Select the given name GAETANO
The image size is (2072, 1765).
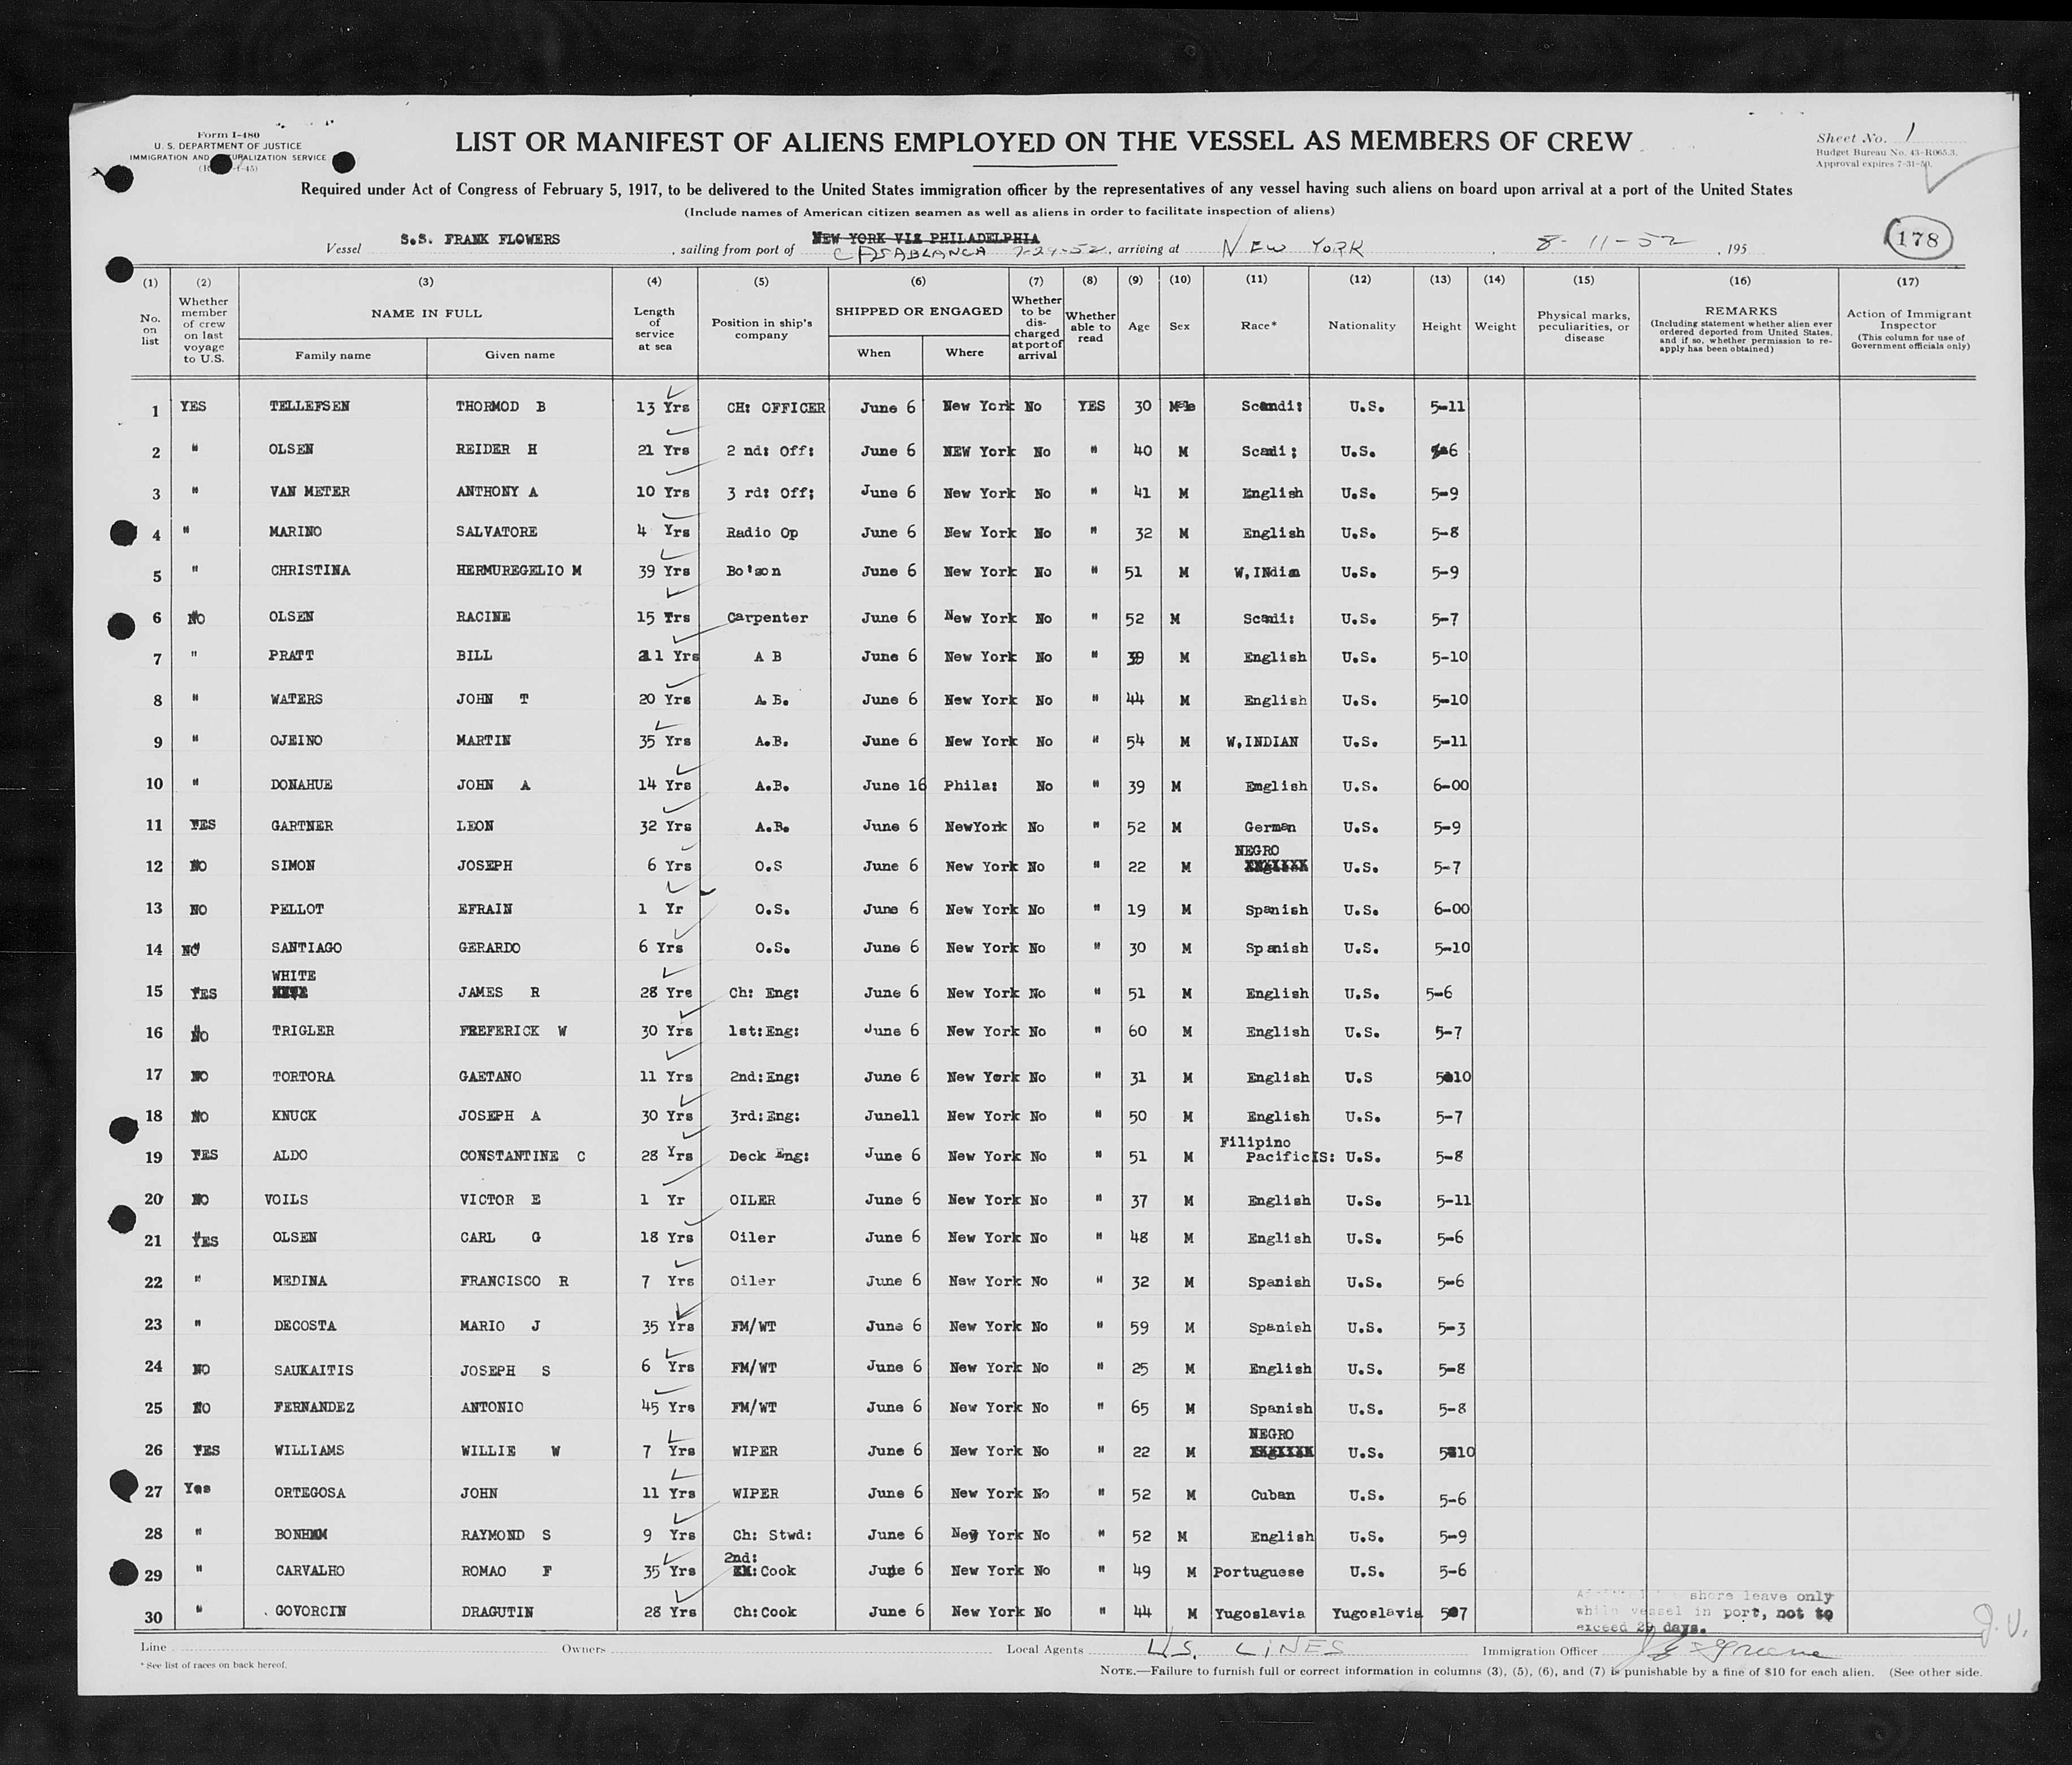tap(490, 1076)
